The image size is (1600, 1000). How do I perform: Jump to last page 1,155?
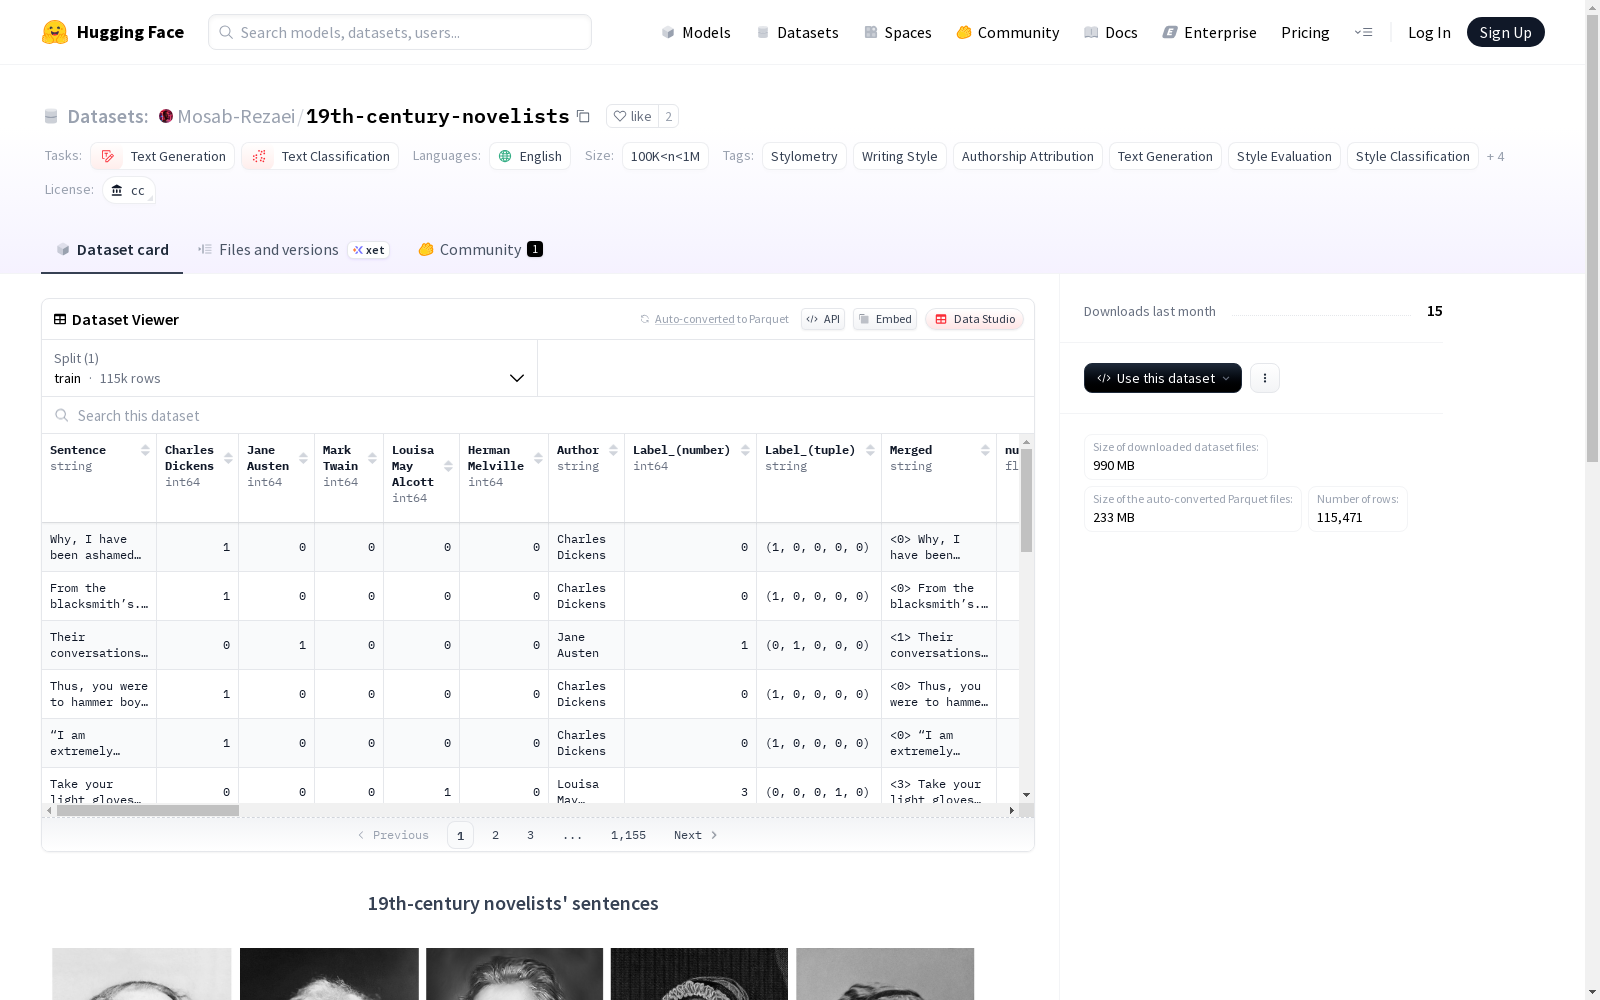pyautogui.click(x=628, y=835)
